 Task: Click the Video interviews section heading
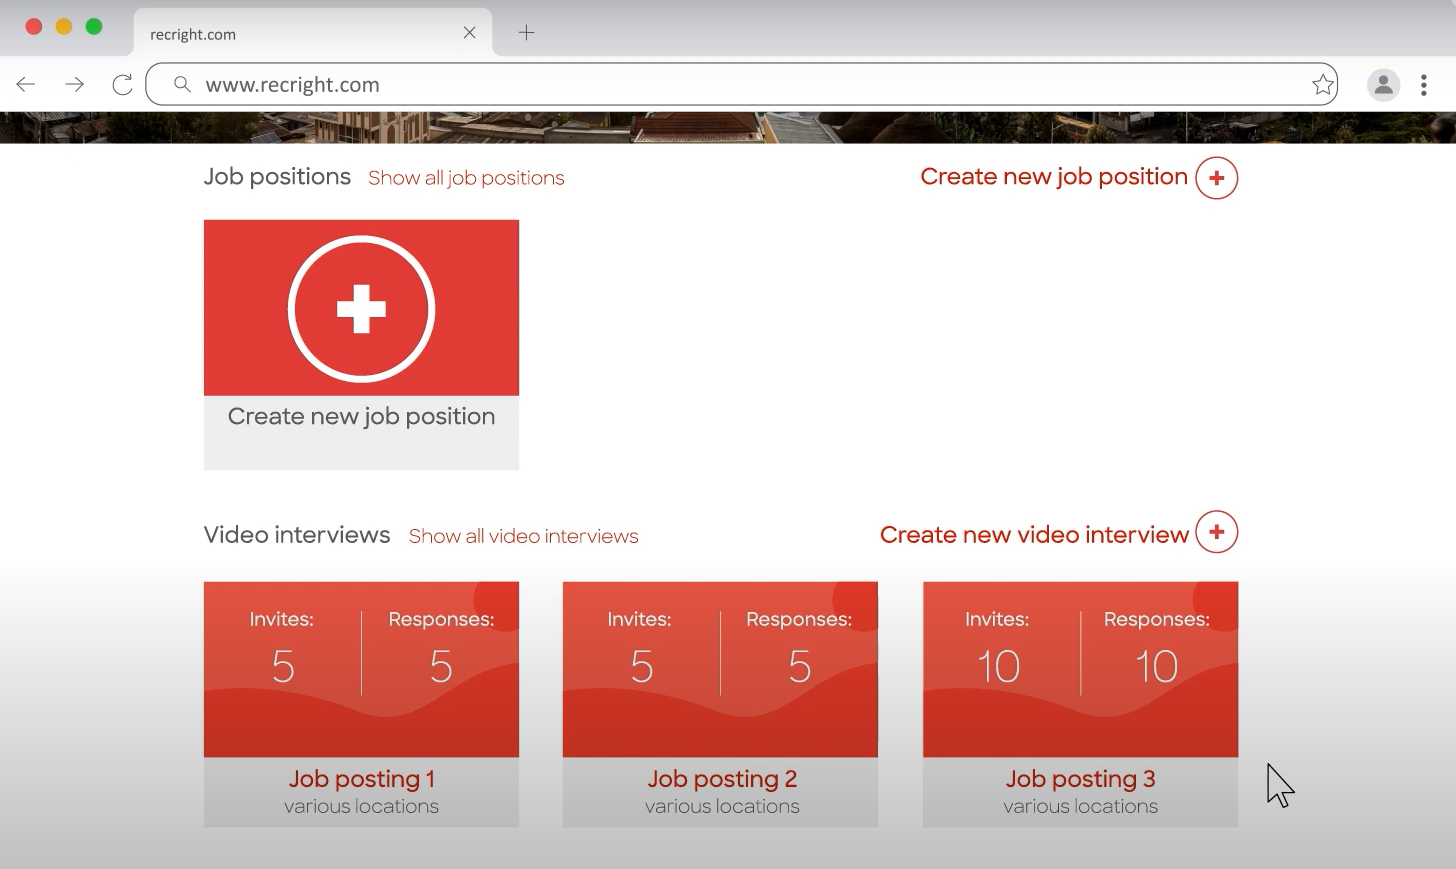point(297,535)
